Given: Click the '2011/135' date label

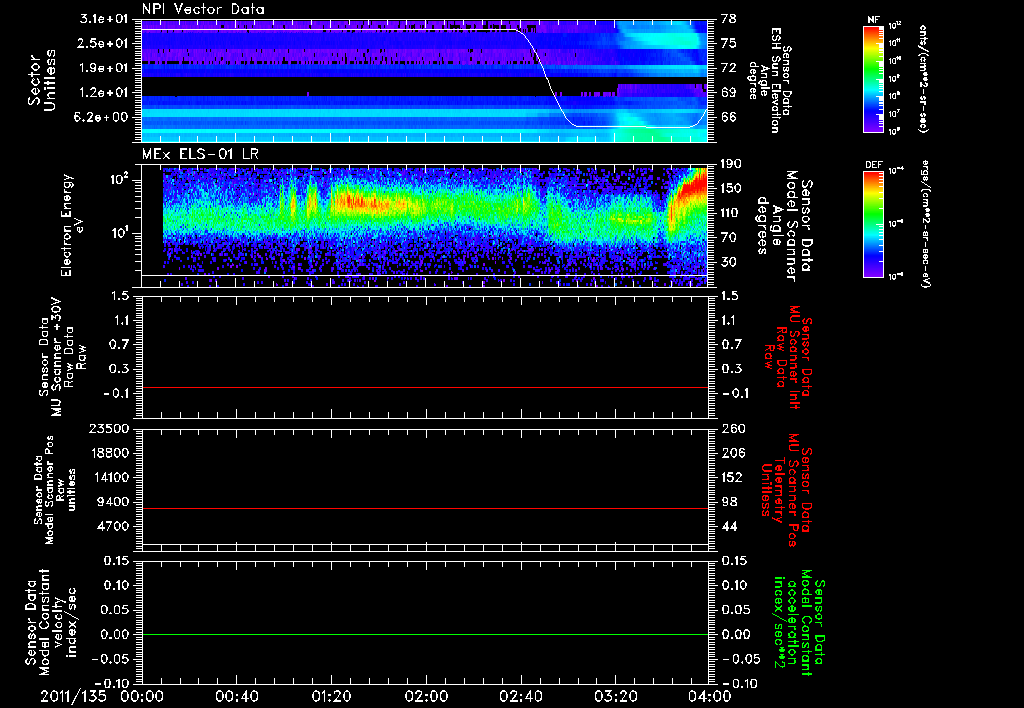Looking at the screenshot, I should click(73, 696).
